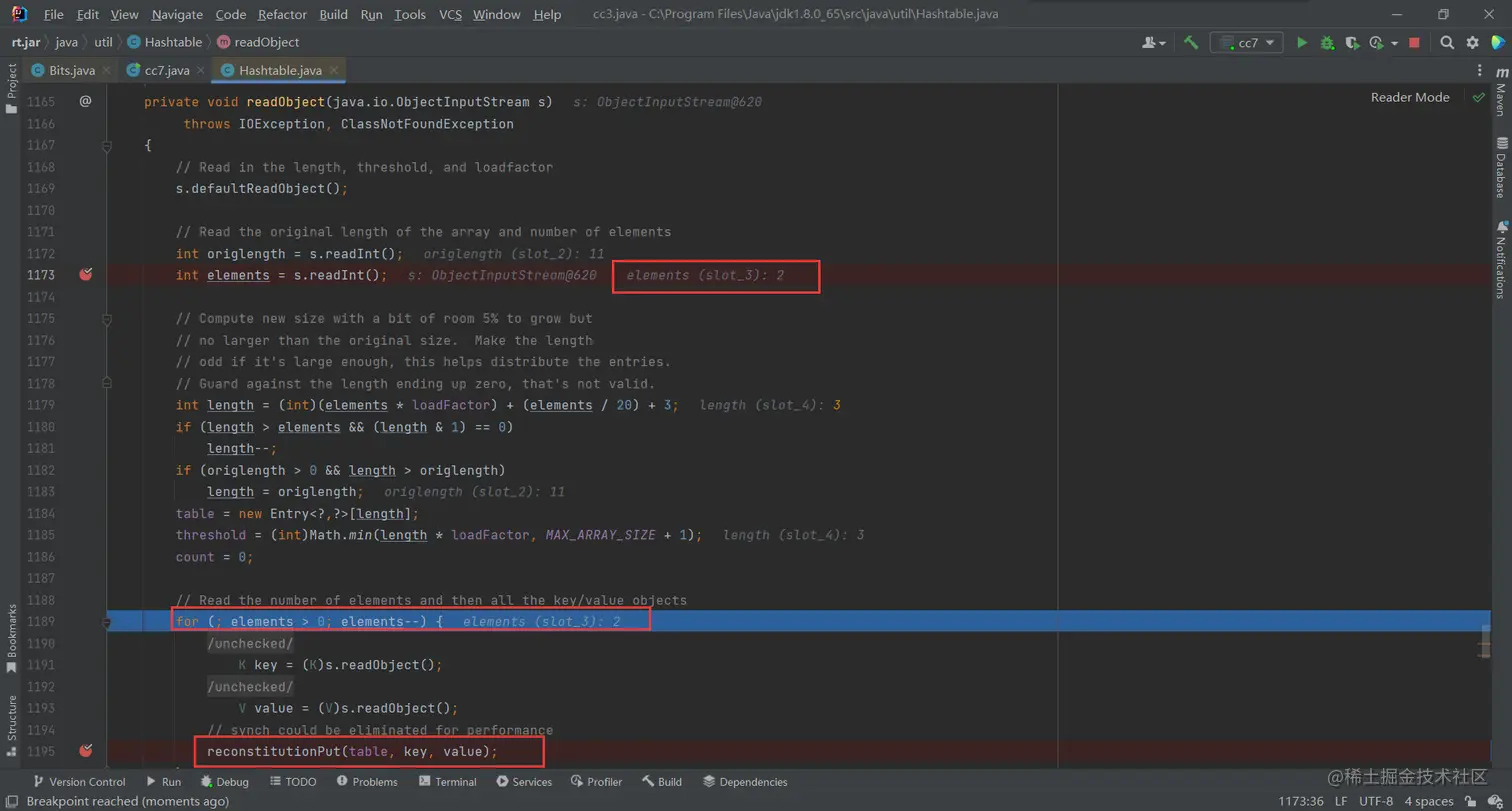Open the Code menu
This screenshot has height=811, width=1512.
(231, 15)
